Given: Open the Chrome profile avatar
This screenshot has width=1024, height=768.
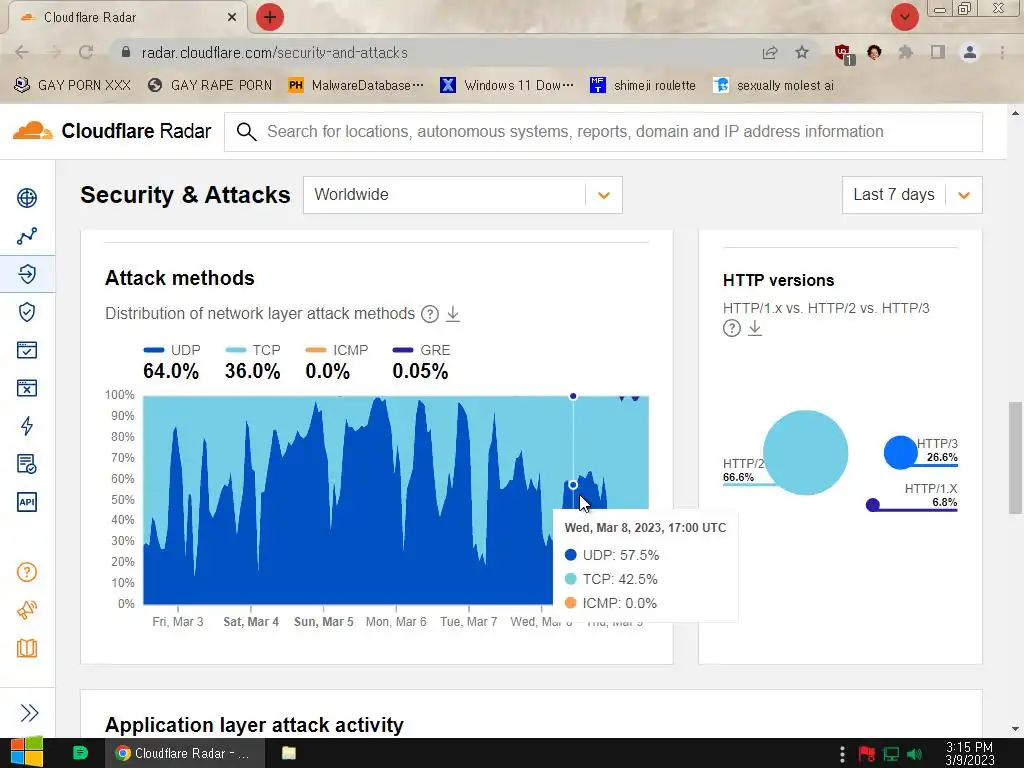Looking at the screenshot, I should click(970, 52).
